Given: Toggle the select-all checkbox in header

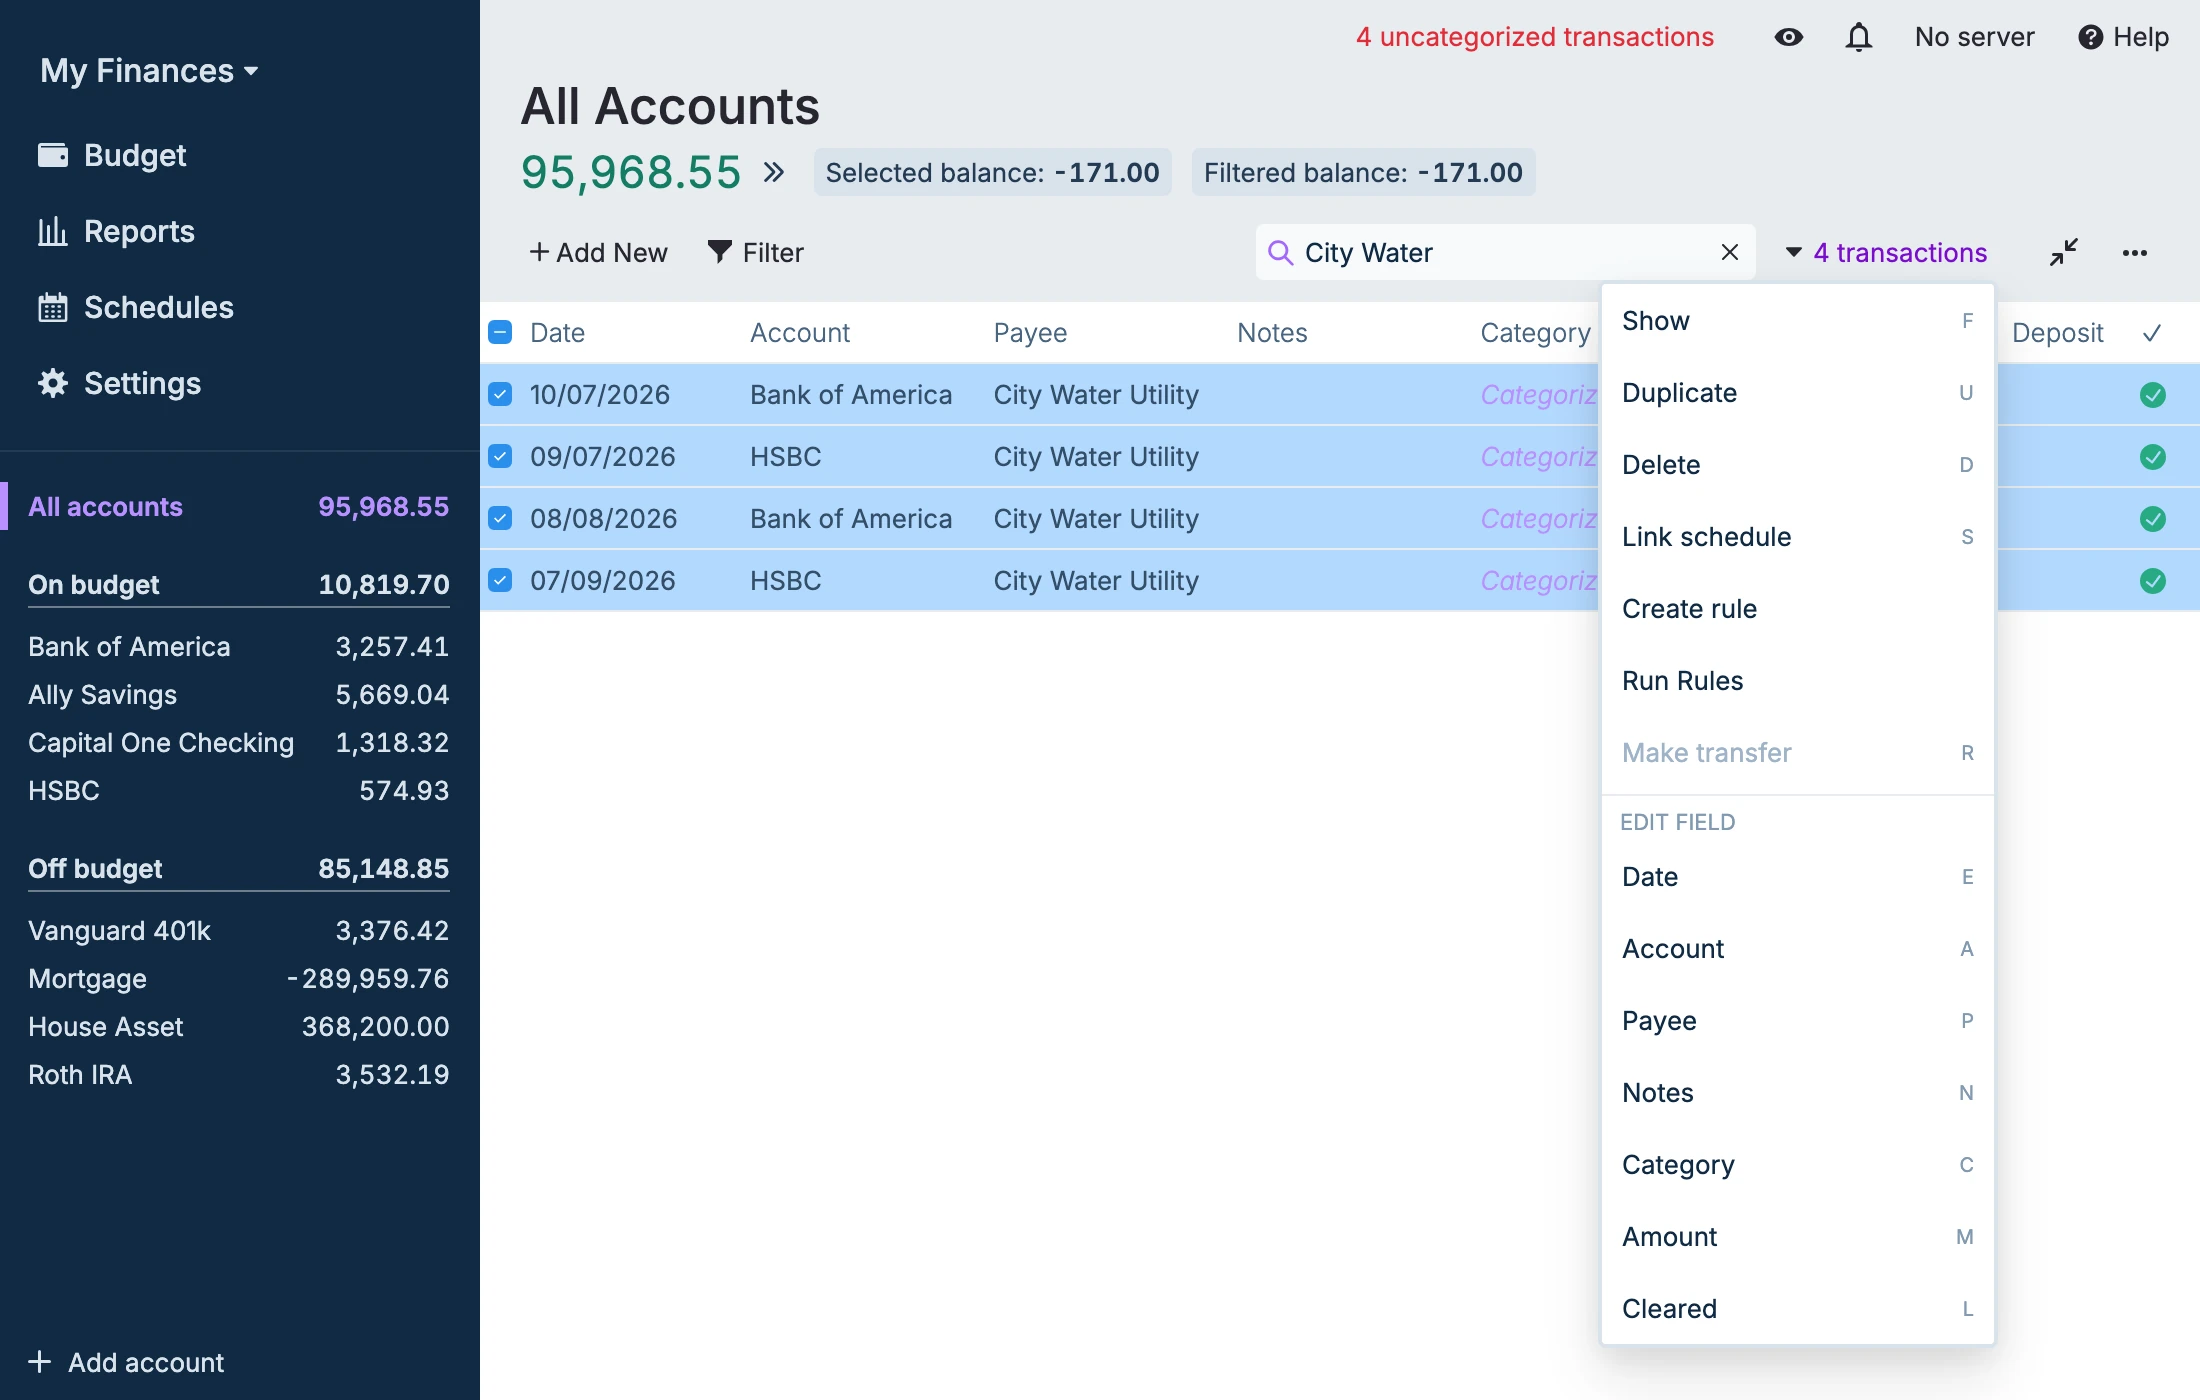Looking at the screenshot, I should [500, 332].
